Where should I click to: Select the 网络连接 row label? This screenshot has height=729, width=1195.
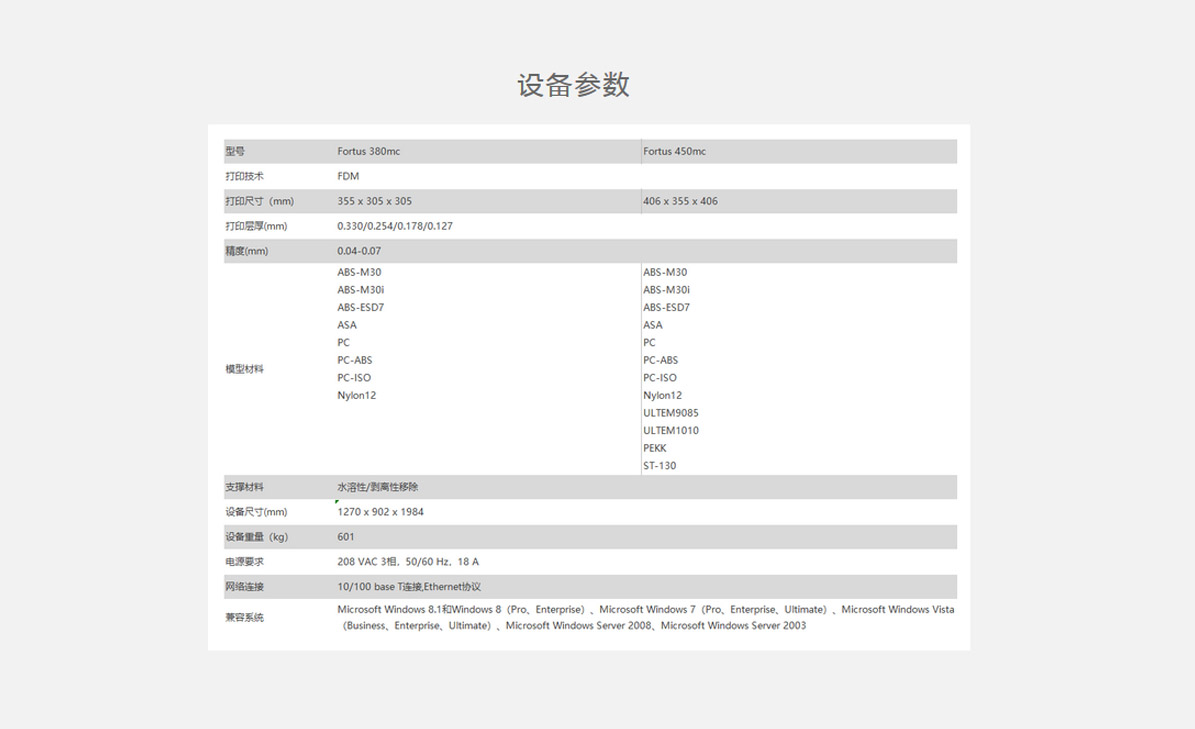click(x=245, y=587)
